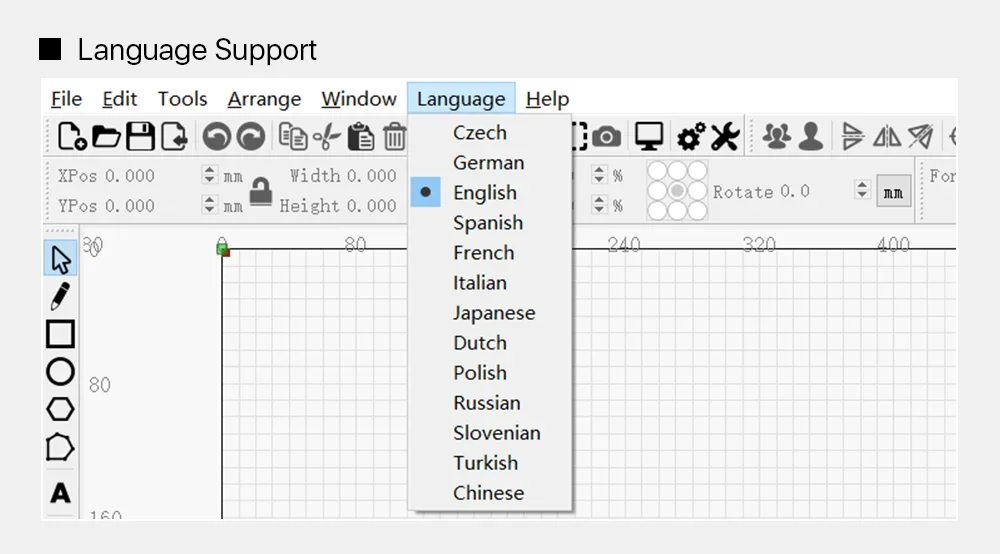Select the Draw Lines pencil tool

[60, 296]
